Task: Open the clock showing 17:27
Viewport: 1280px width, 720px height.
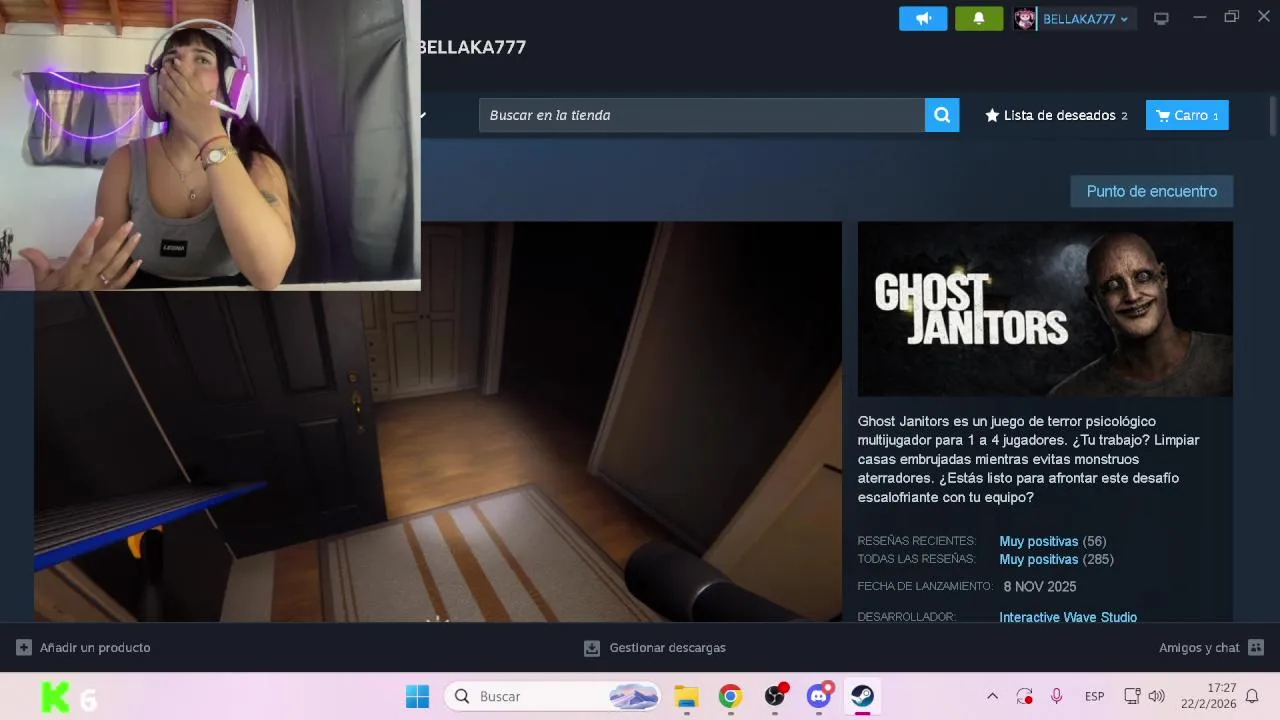Action: pyautogui.click(x=1208, y=696)
